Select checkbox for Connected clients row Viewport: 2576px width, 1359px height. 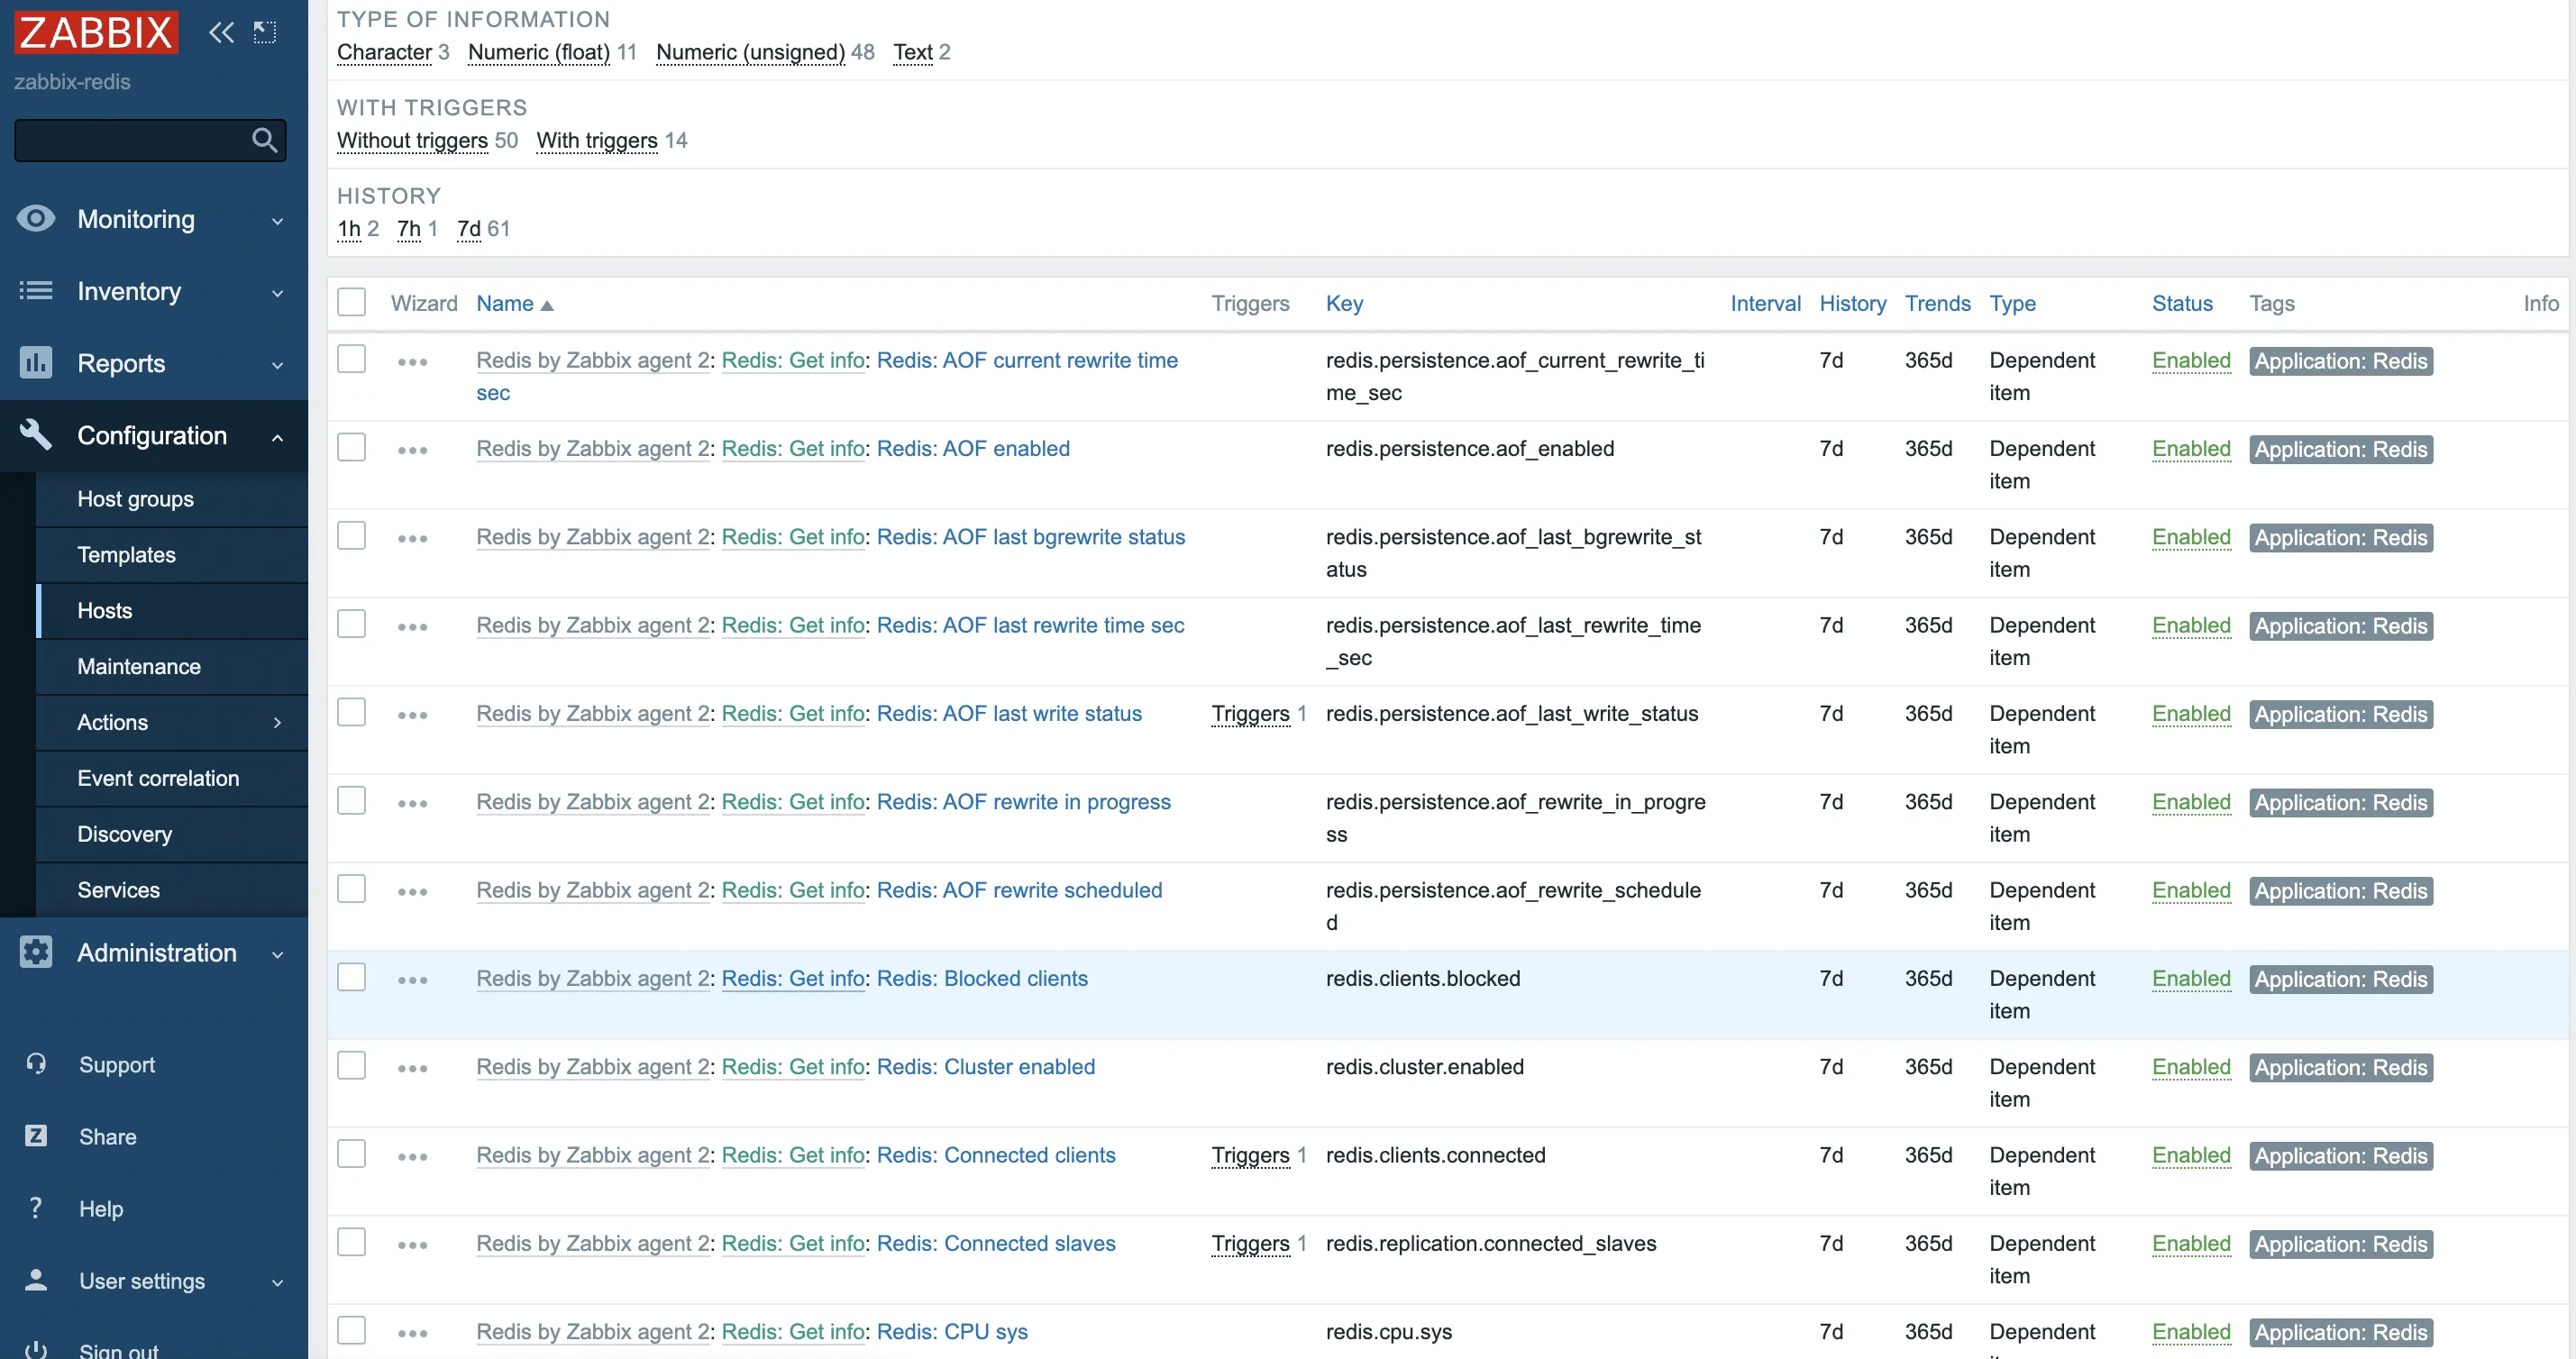[x=351, y=1154]
